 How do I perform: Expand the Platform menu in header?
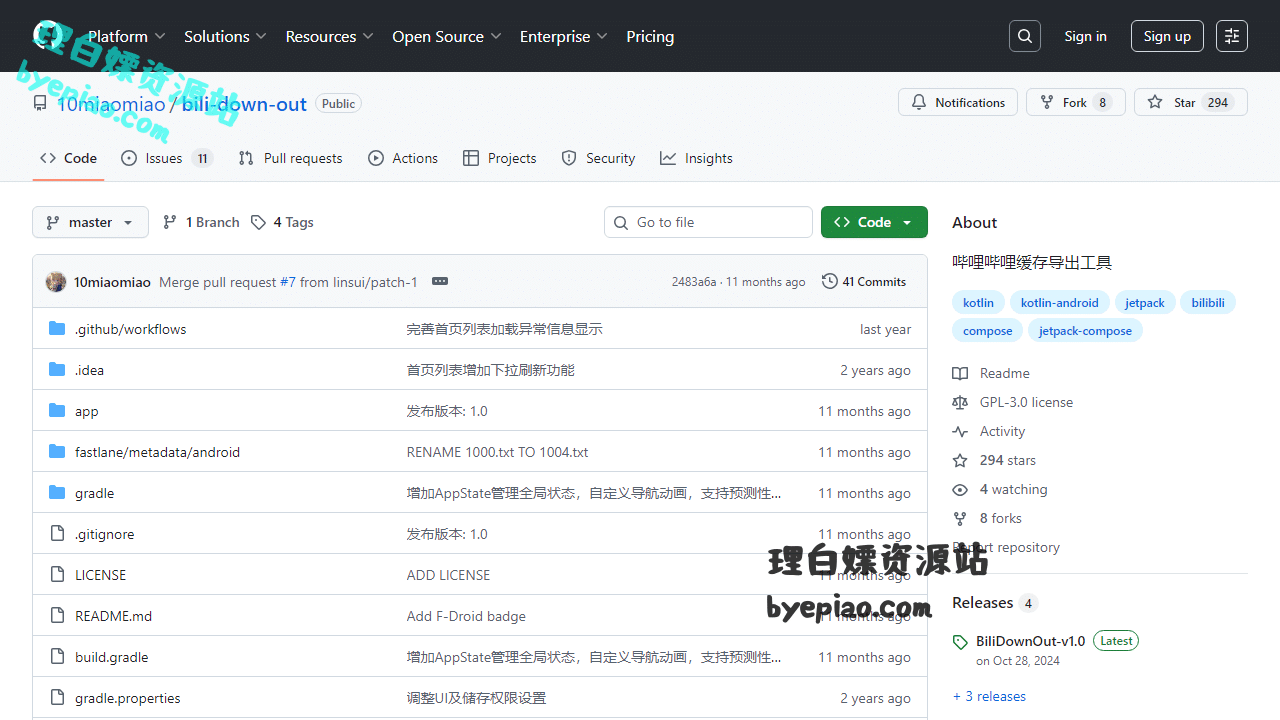[126, 36]
